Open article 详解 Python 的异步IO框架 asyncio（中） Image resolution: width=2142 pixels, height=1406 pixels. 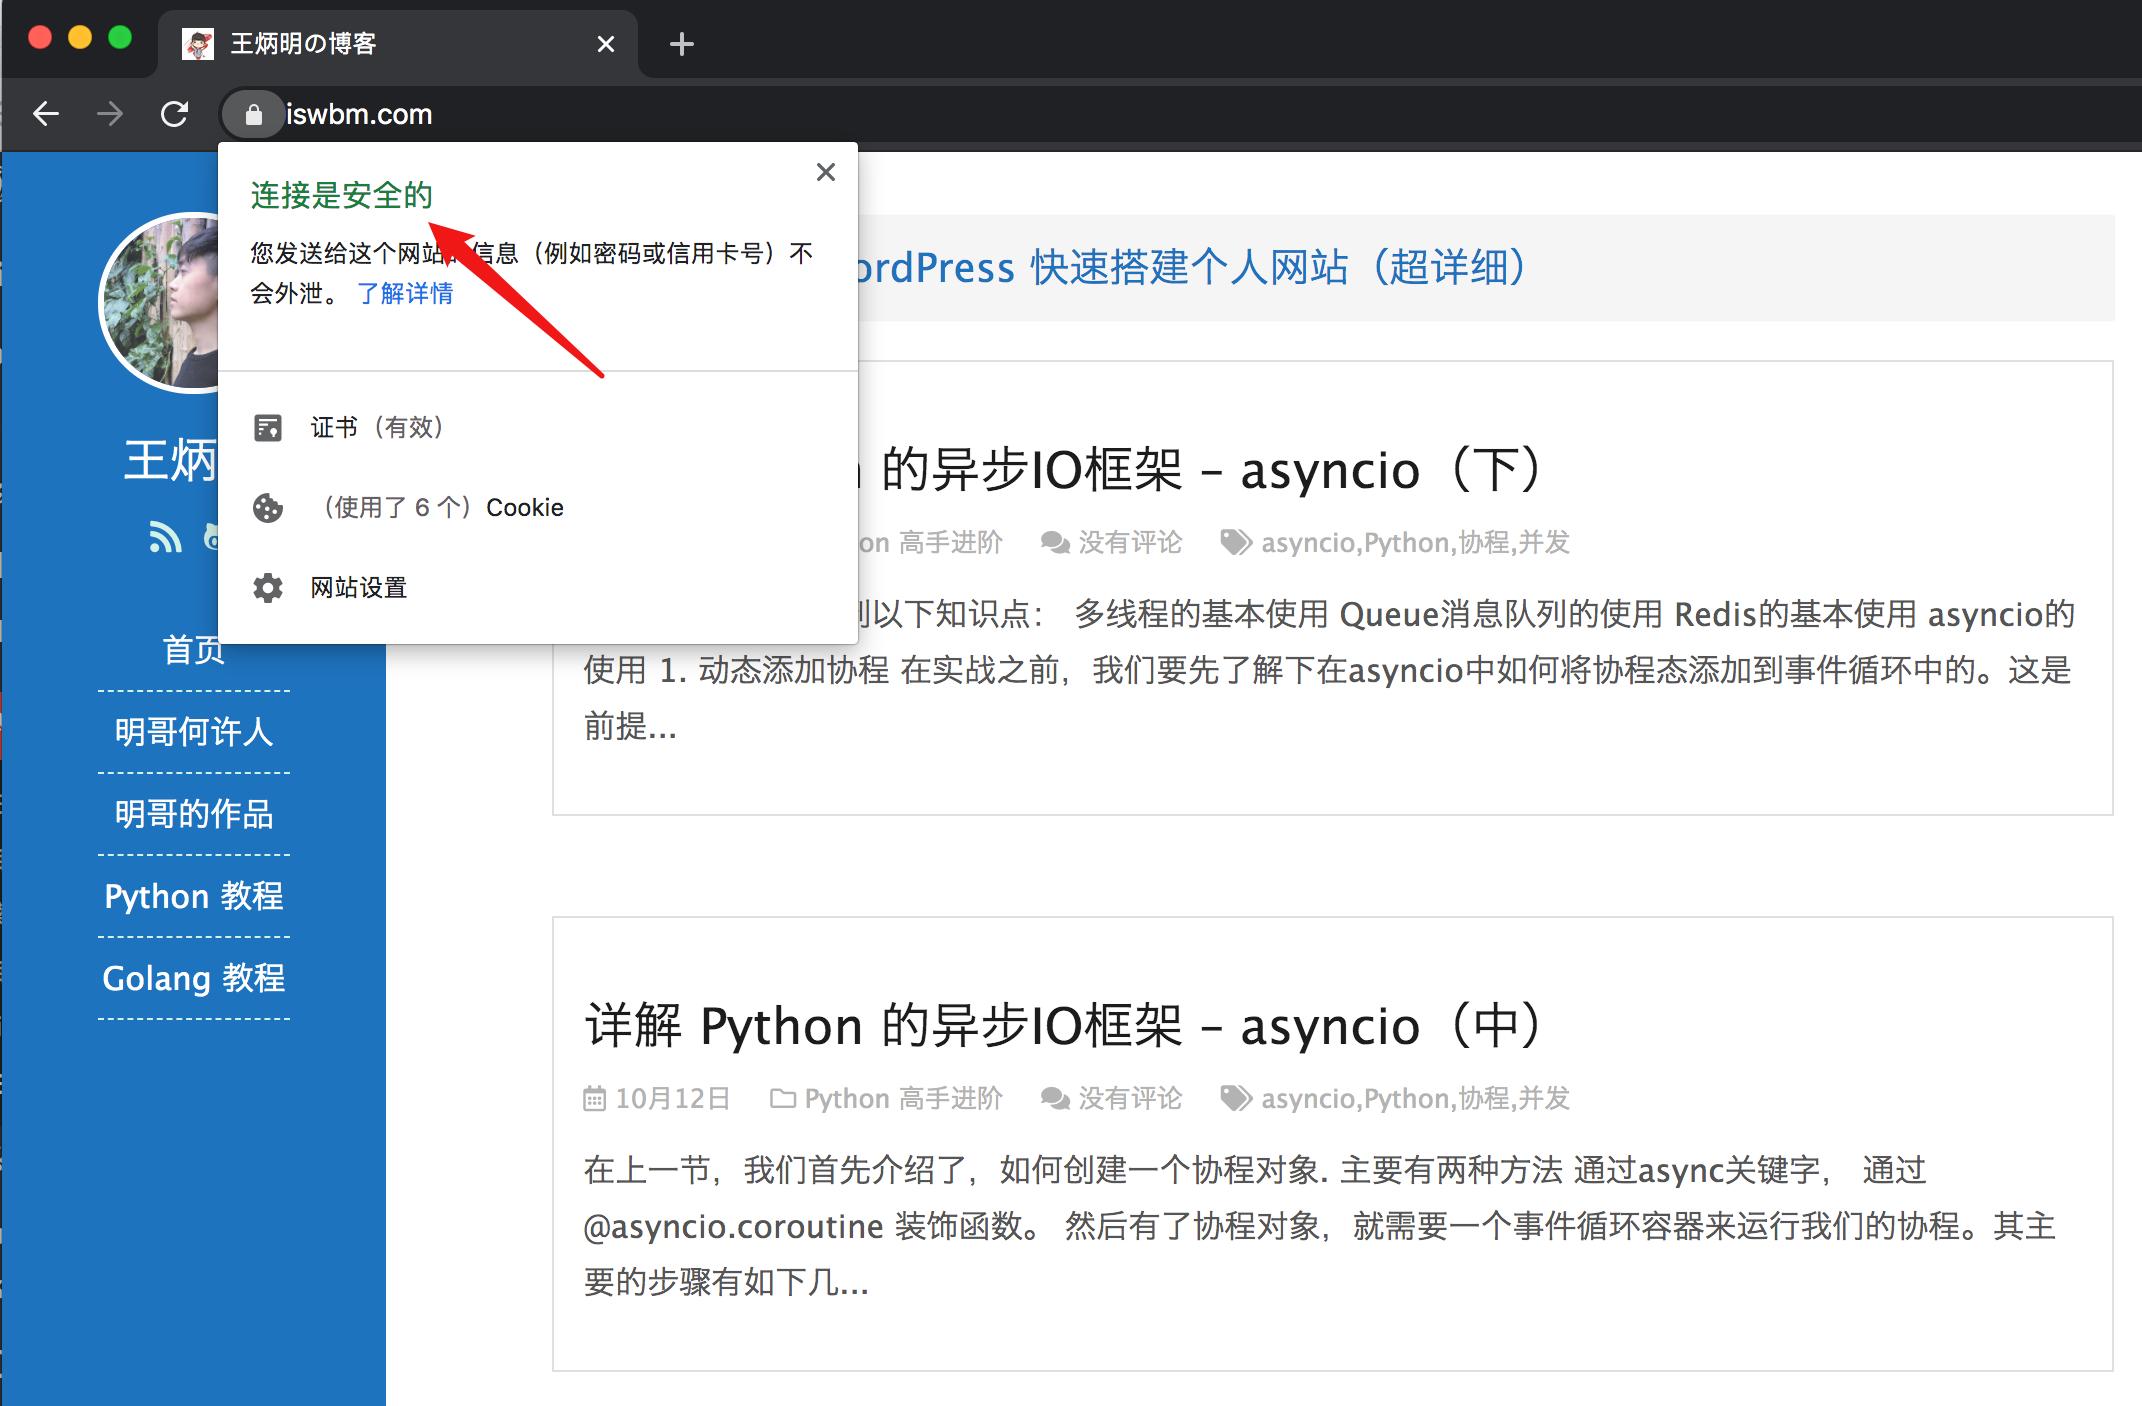click(x=1064, y=1026)
